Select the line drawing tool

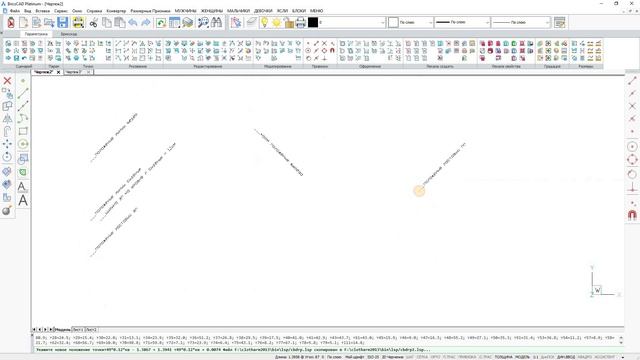[x=23, y=93]
